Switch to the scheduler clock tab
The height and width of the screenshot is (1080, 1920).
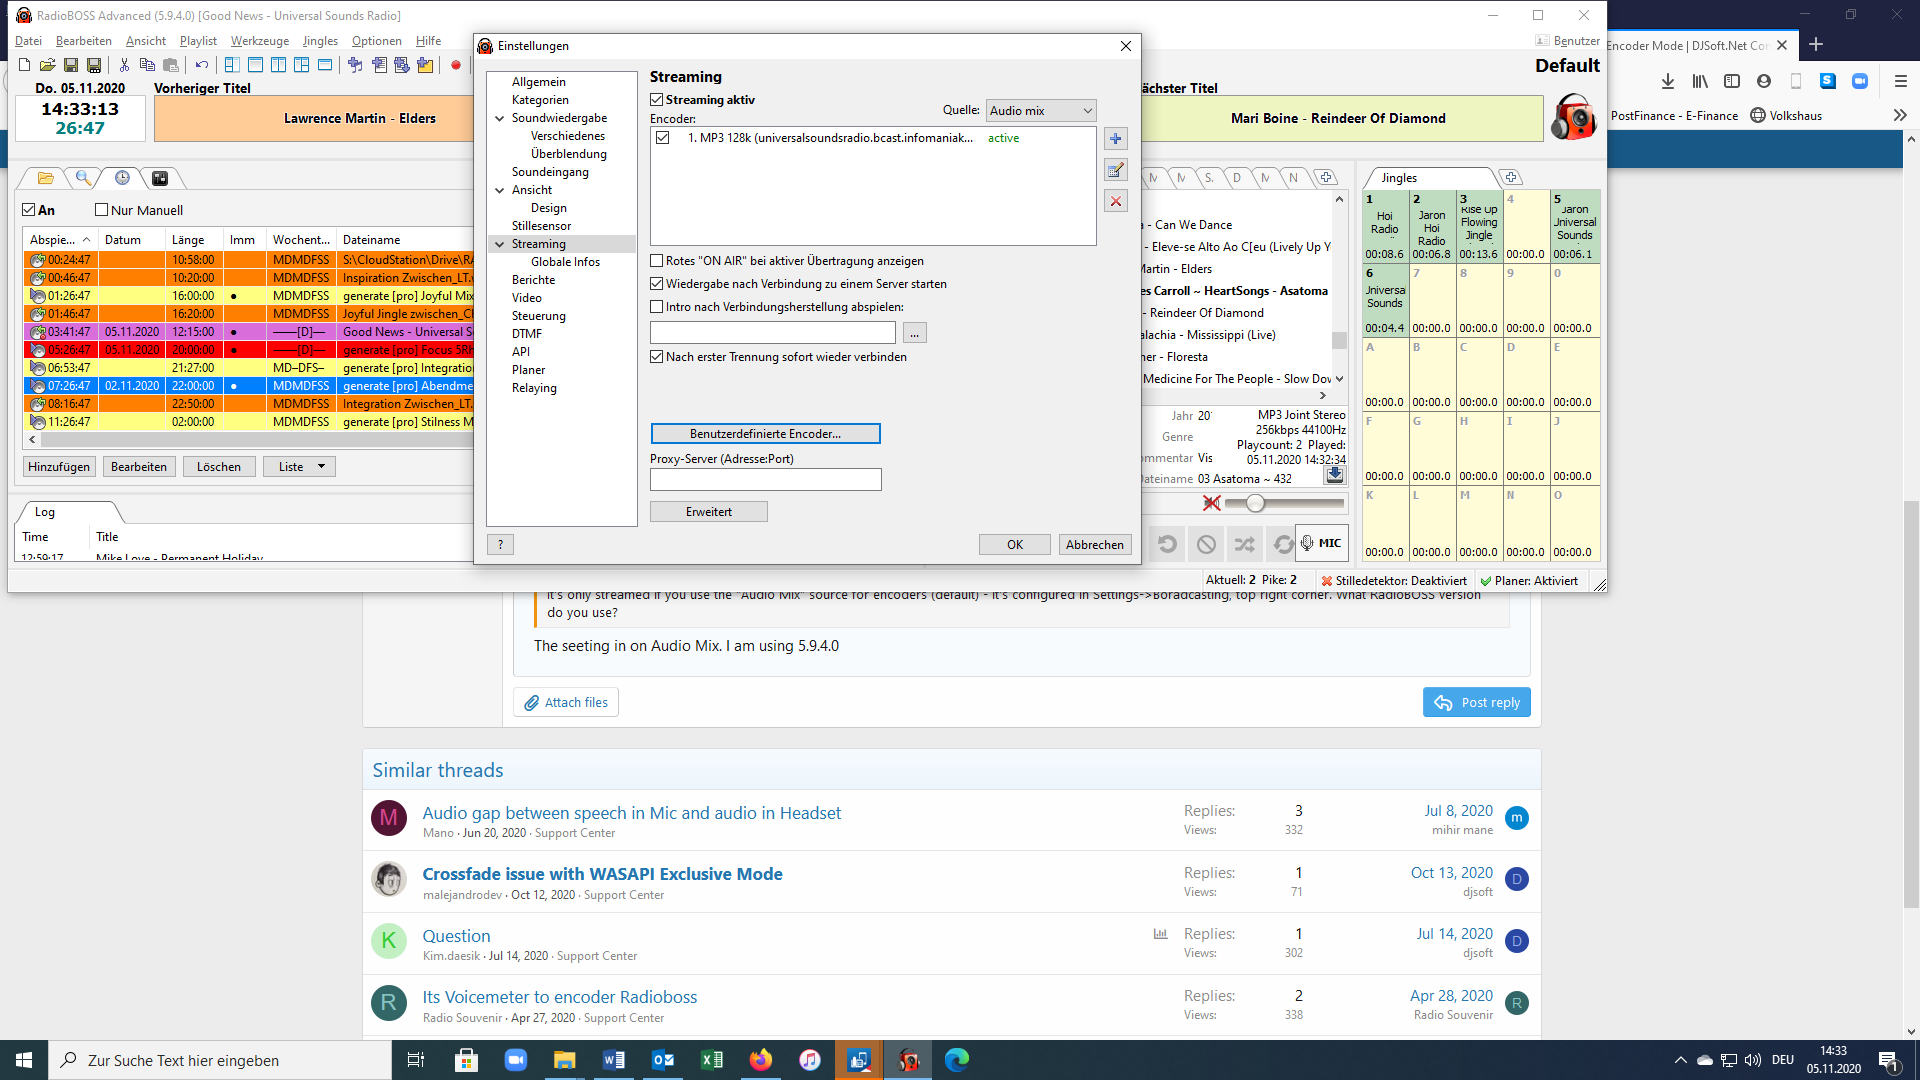coord(122,178)
